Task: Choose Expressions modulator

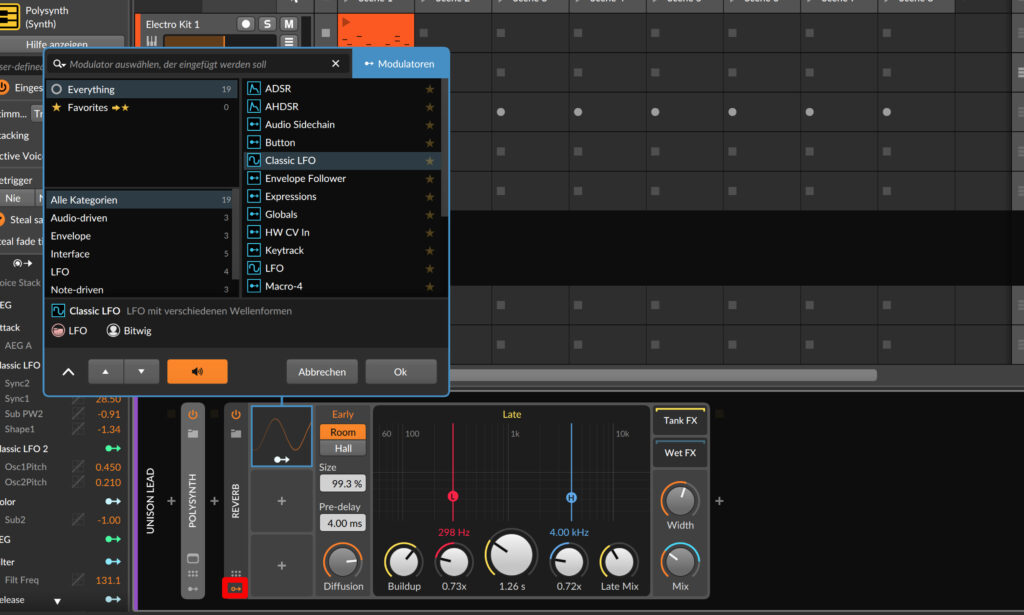Action: [342, 197]
